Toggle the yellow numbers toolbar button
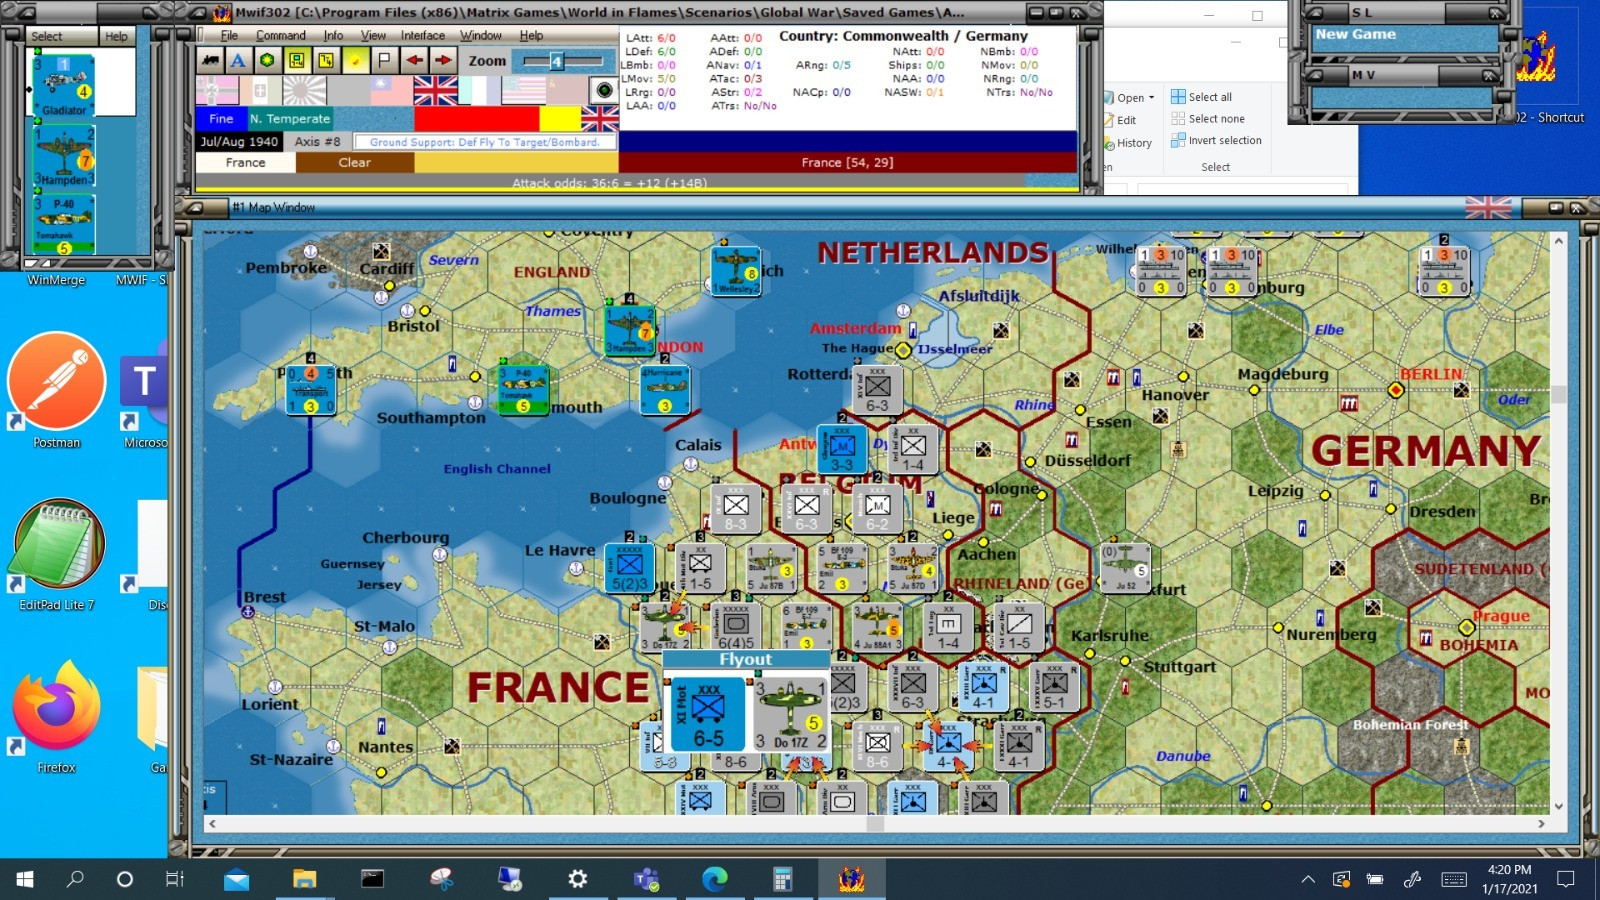This screenshot has height=900, width=1600. click(x=326, y=60)
